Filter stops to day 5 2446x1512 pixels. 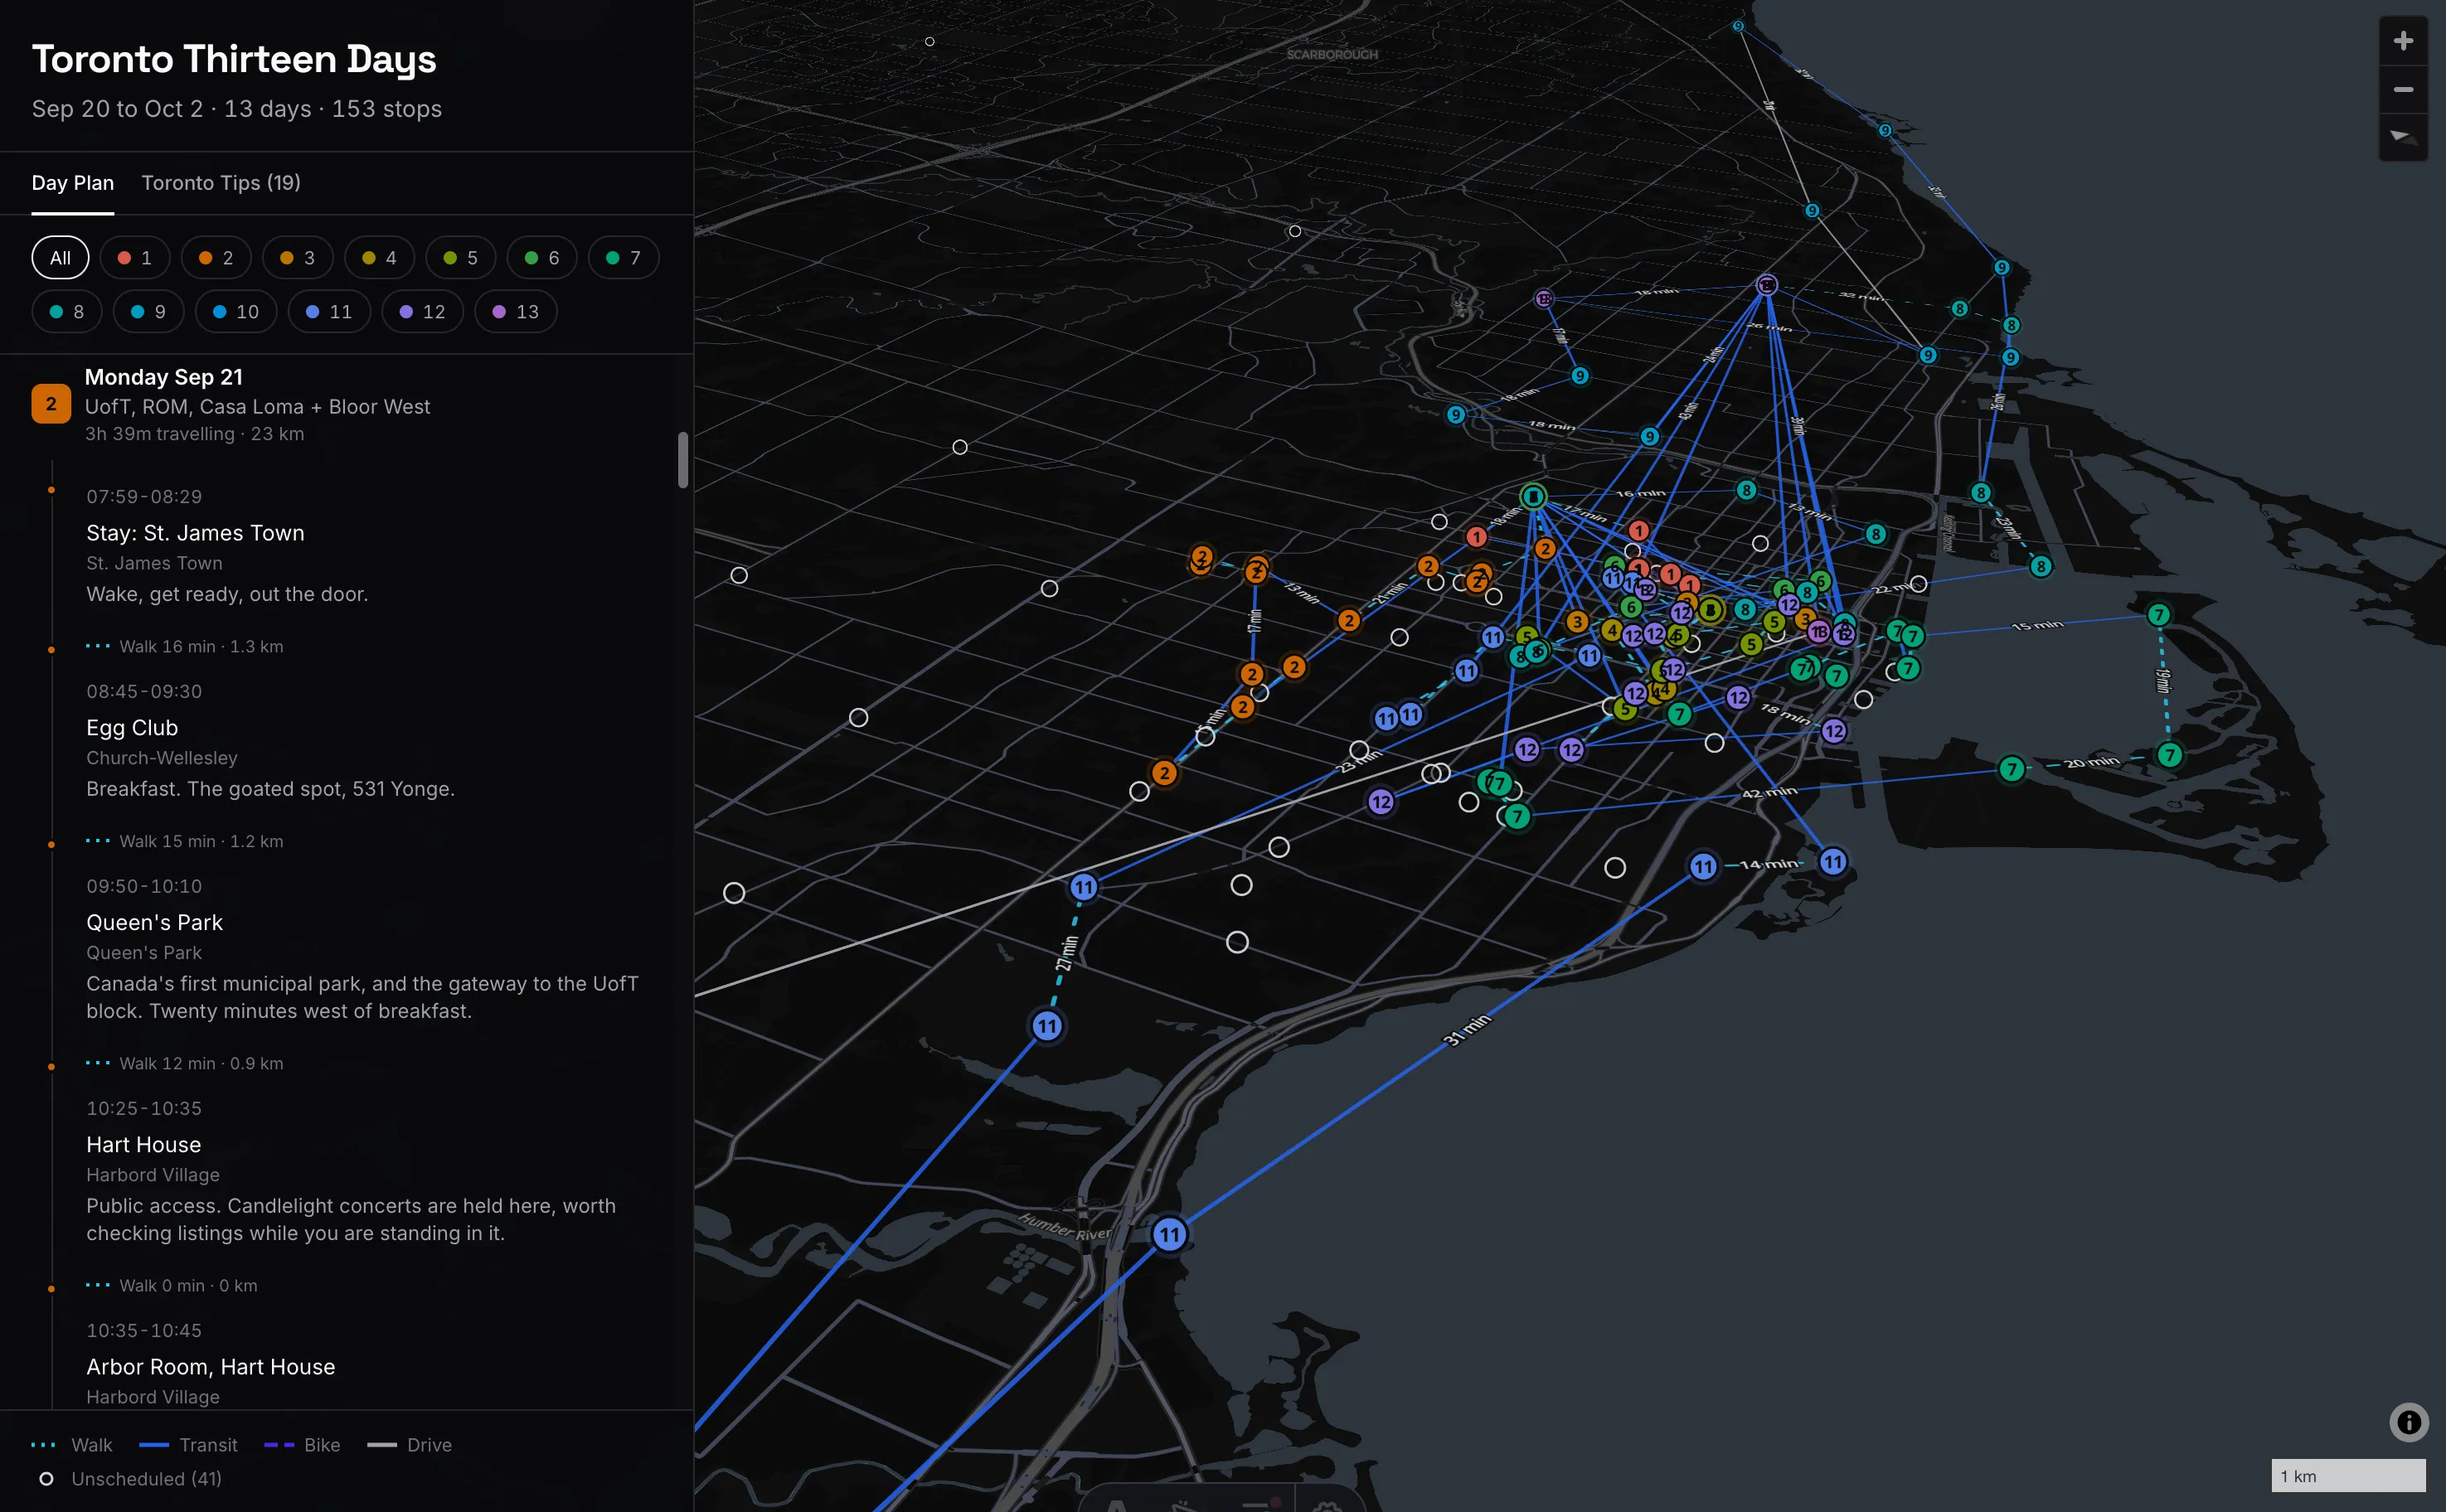[460, 258]
